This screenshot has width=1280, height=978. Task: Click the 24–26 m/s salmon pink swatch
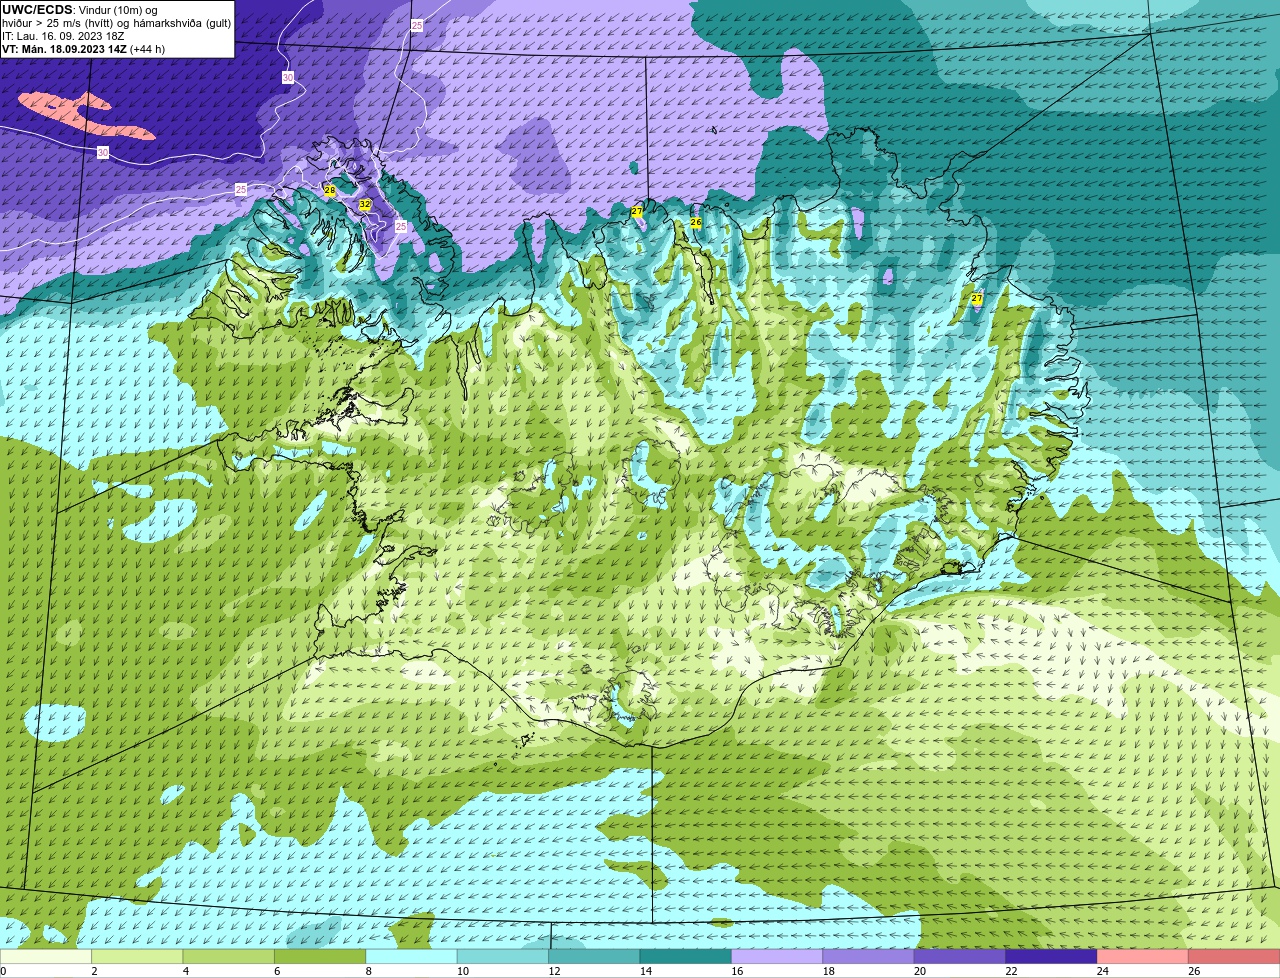click(1143, 957)
